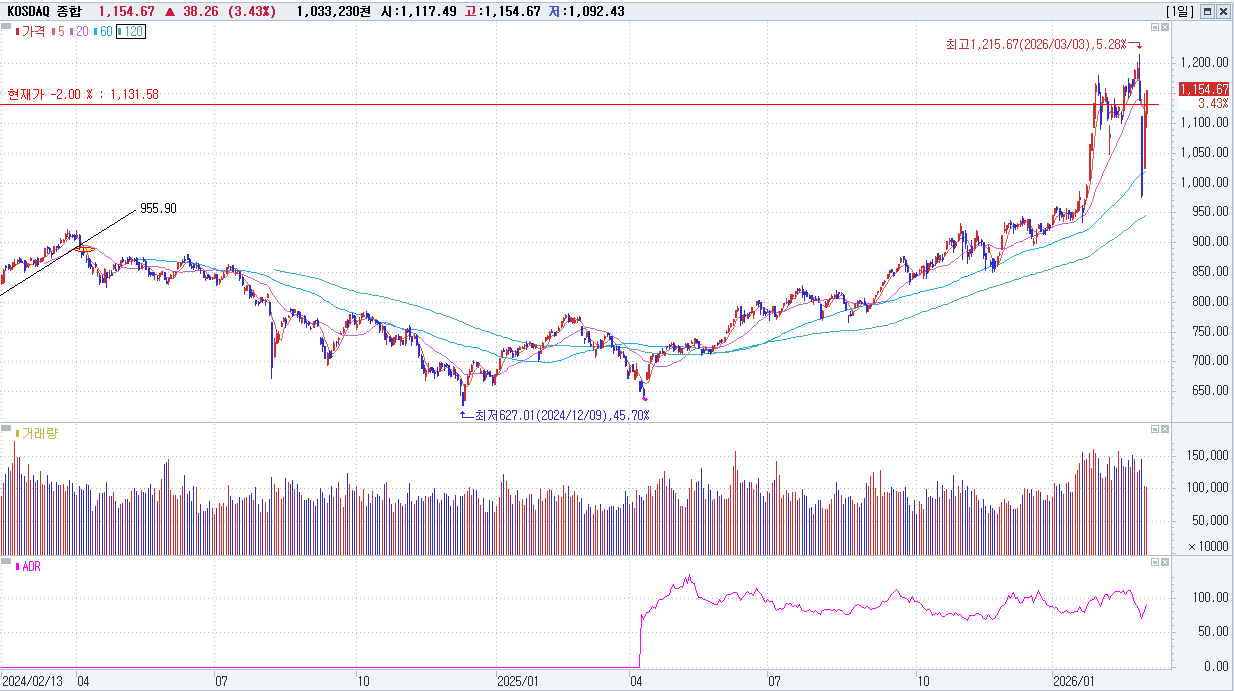This screenshot has width=1234, height=691.
Task: Click the red 1,154.67 price tag on axis
Action: (x=1204, y=89)
